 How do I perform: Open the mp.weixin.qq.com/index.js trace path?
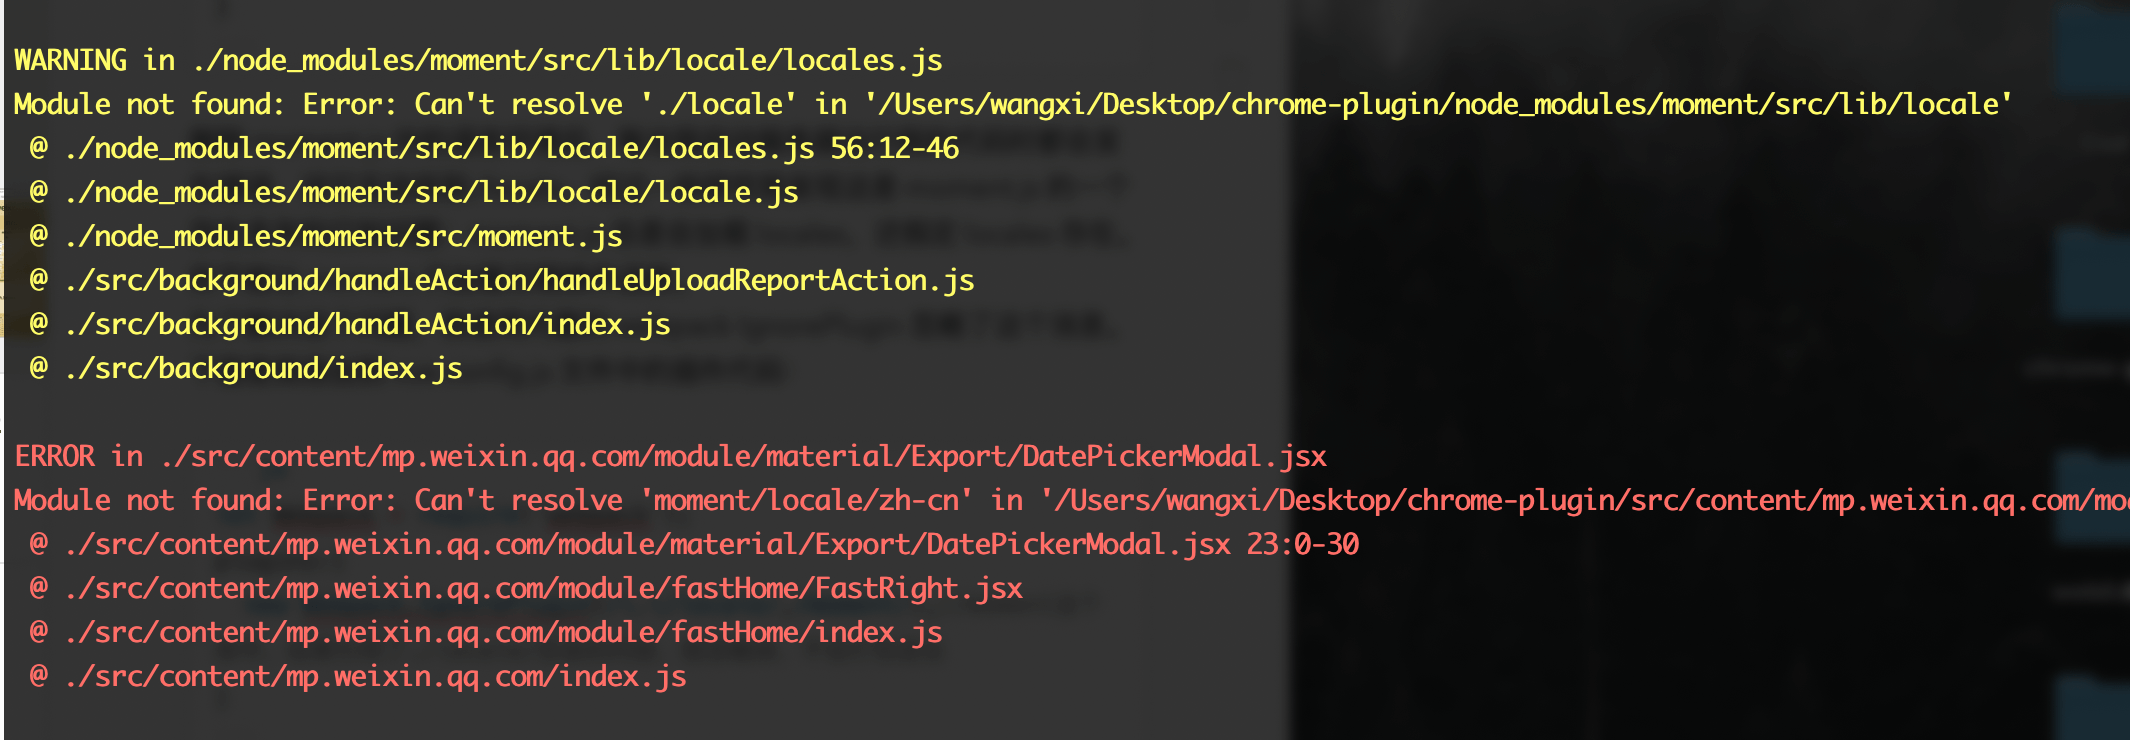tap(375, 677)
